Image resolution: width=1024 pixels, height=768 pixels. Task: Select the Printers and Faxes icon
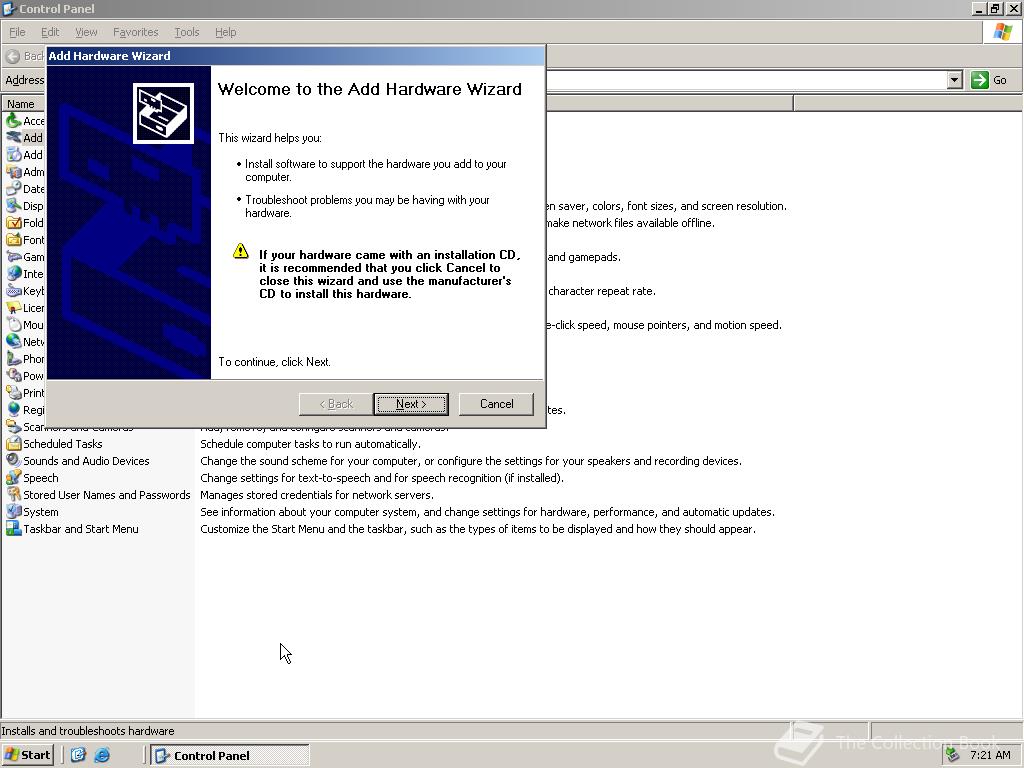14,392
